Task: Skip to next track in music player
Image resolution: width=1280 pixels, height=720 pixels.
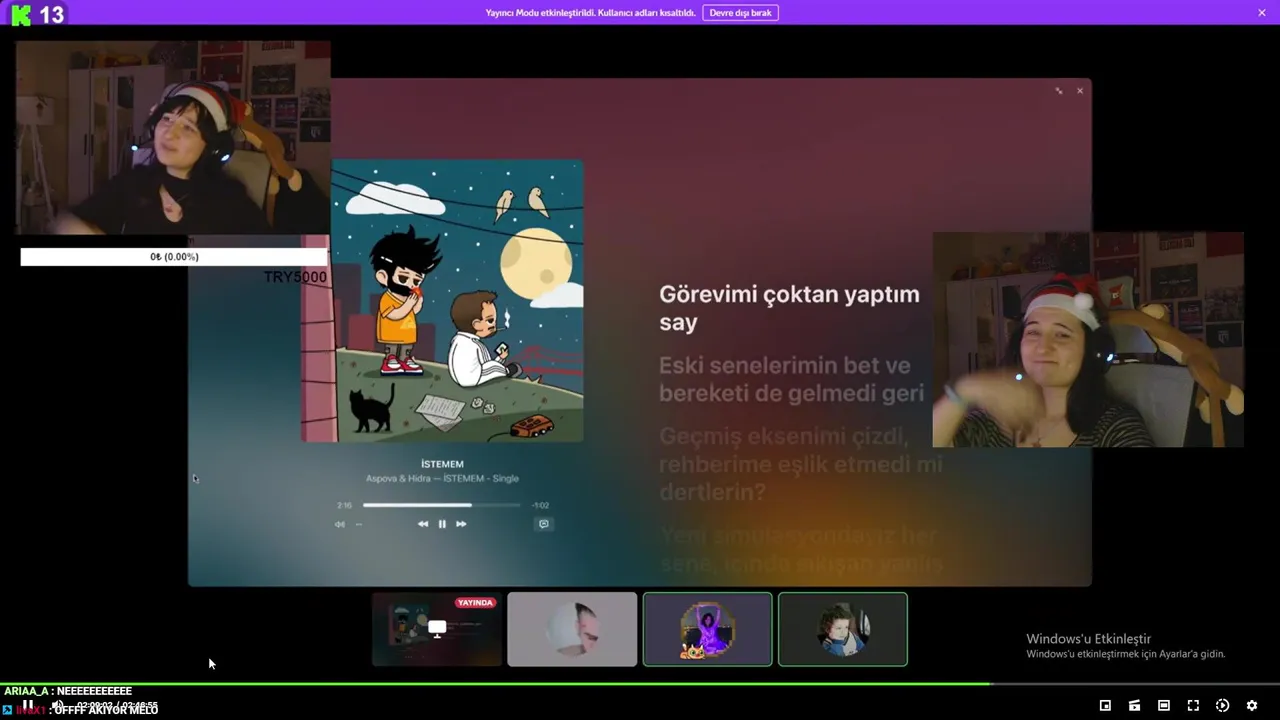Action: [x=461, y=524]
